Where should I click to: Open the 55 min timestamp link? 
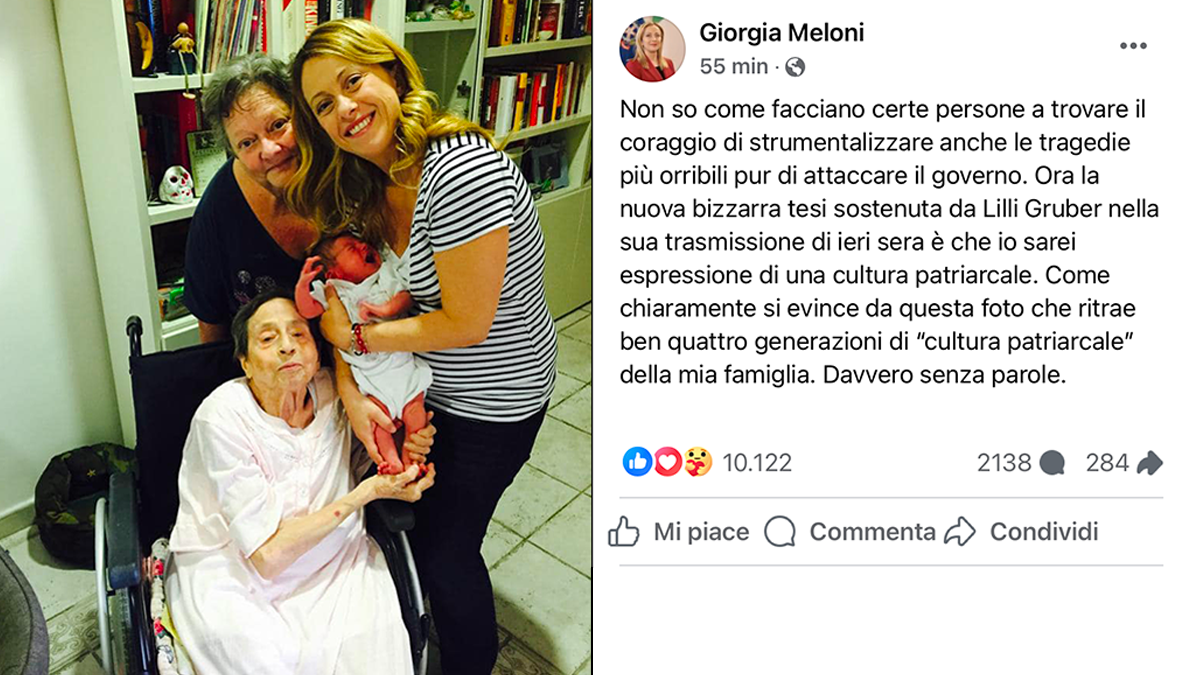pos(734,67)
